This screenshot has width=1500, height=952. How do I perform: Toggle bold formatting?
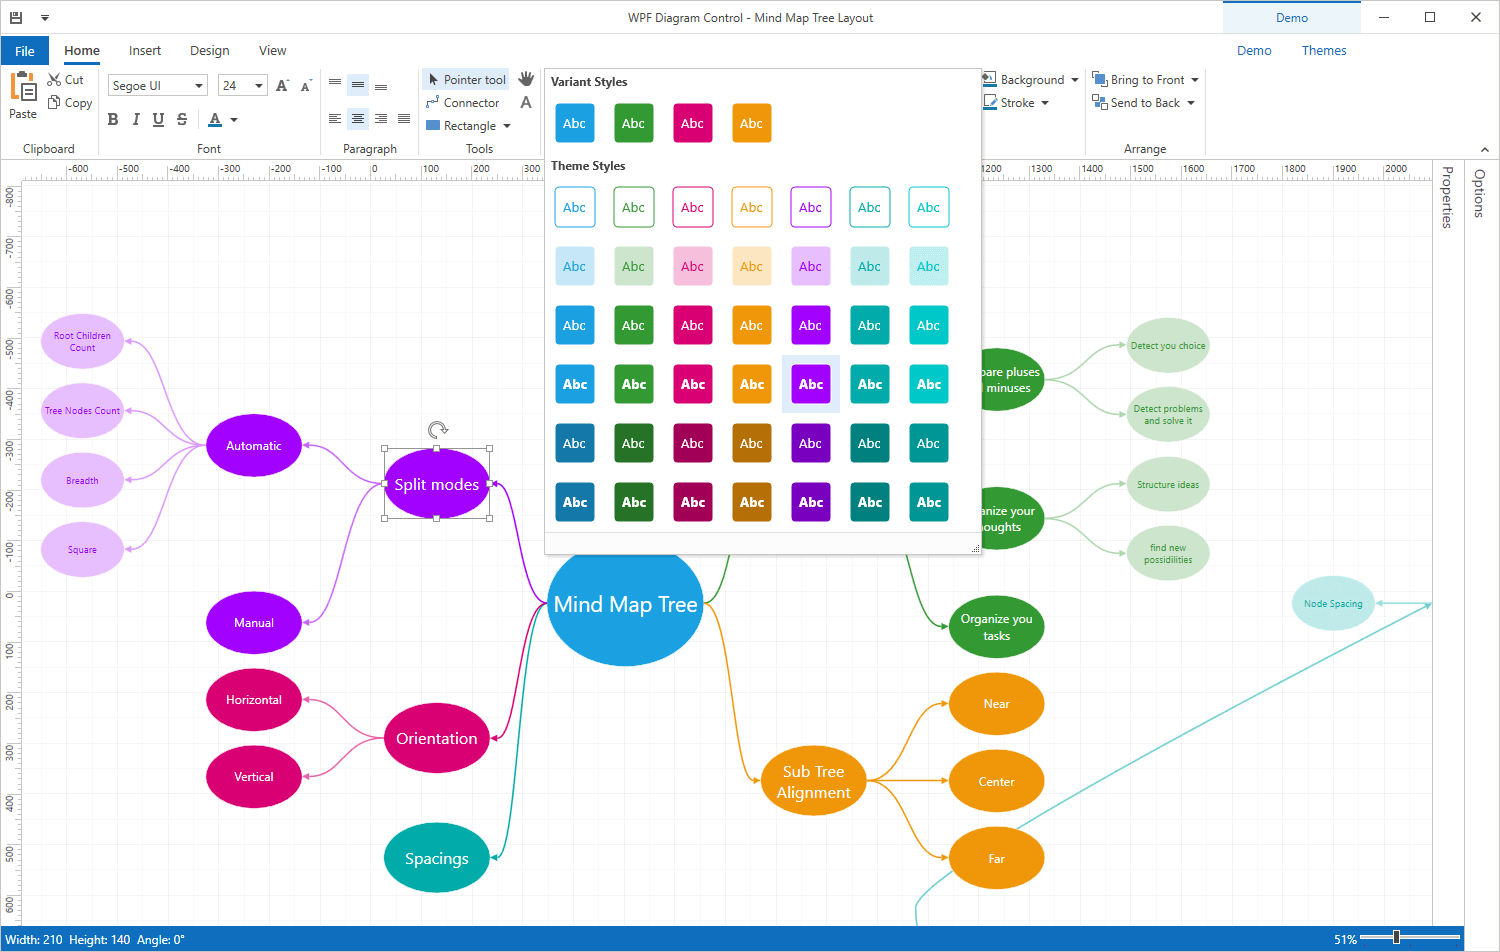pyautogui.click(x=113, y=119)
